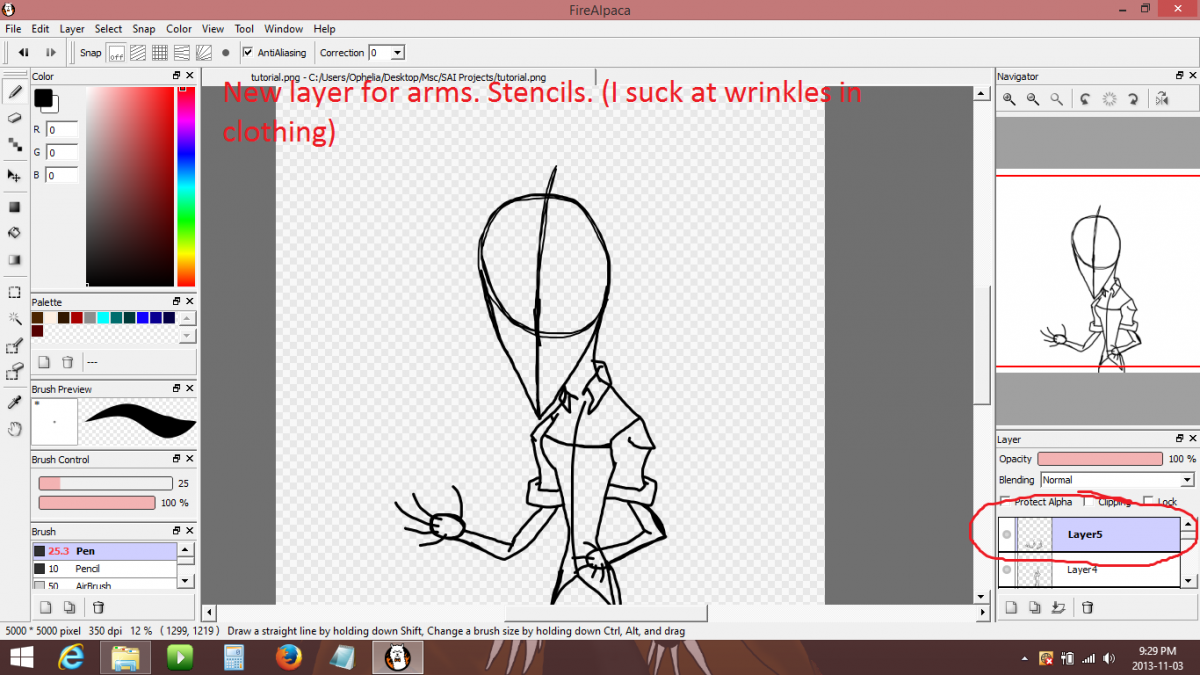Activate the Hand pan tool
Image resolution: width=1200 pixels, height=675 pixels.
tap(15, 429)
